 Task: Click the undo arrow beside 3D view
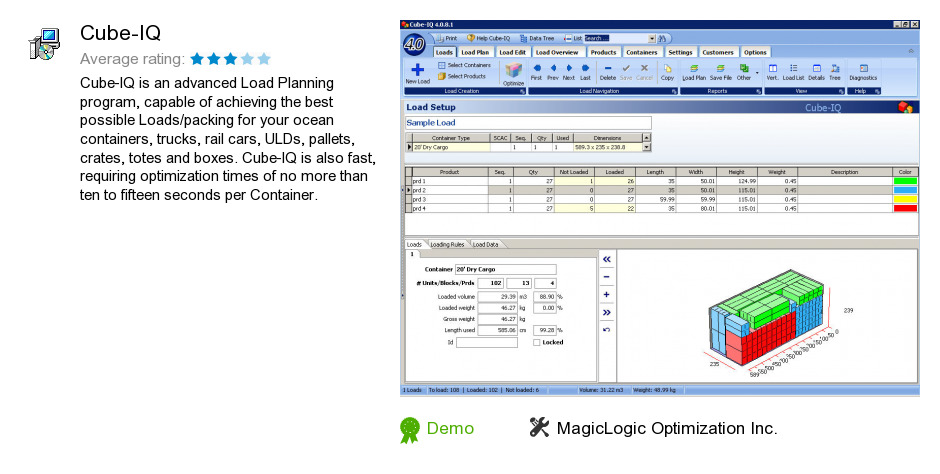pos(607,330)
